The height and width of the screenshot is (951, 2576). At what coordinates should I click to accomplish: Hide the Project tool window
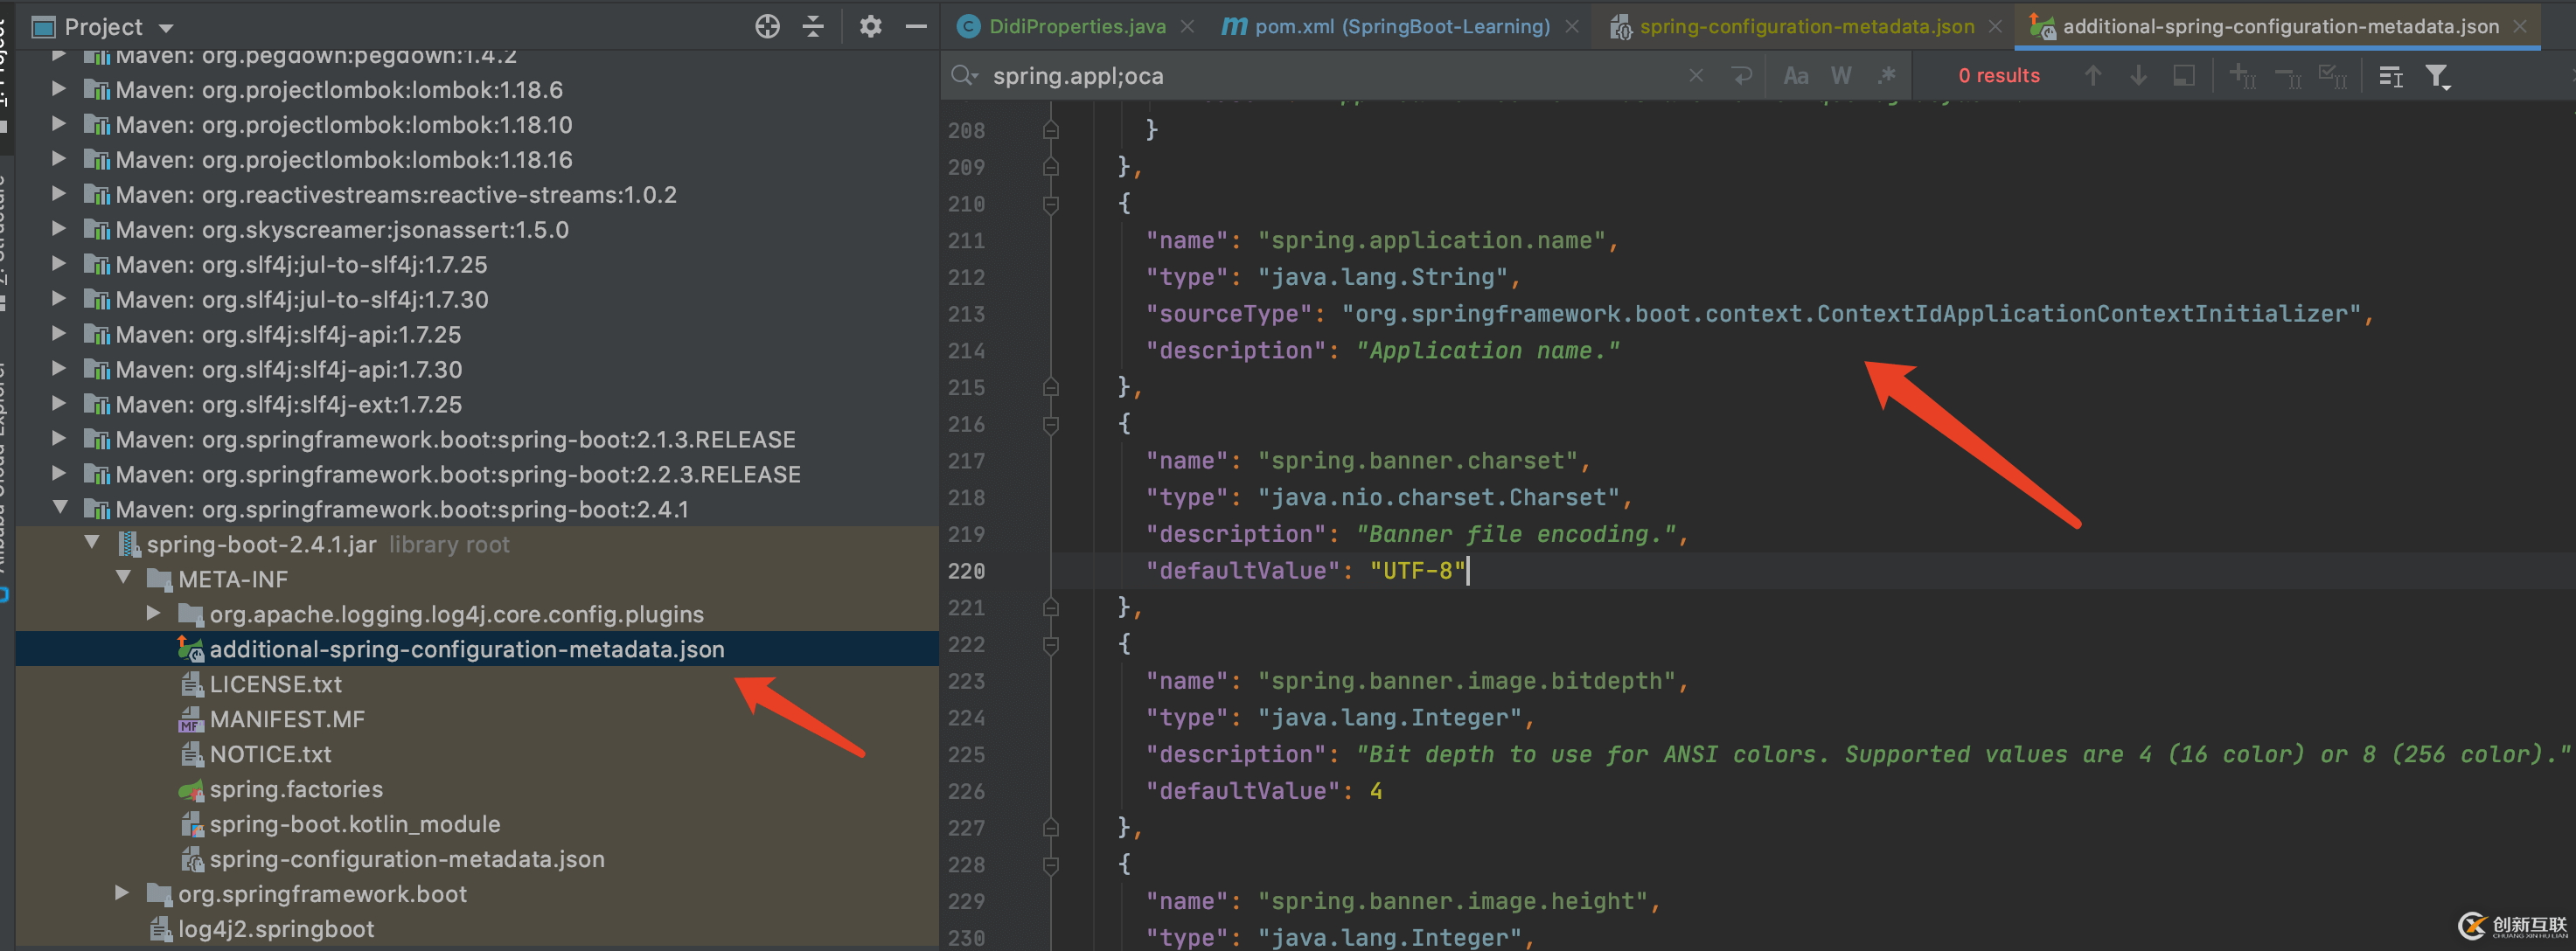pos(915,27)
